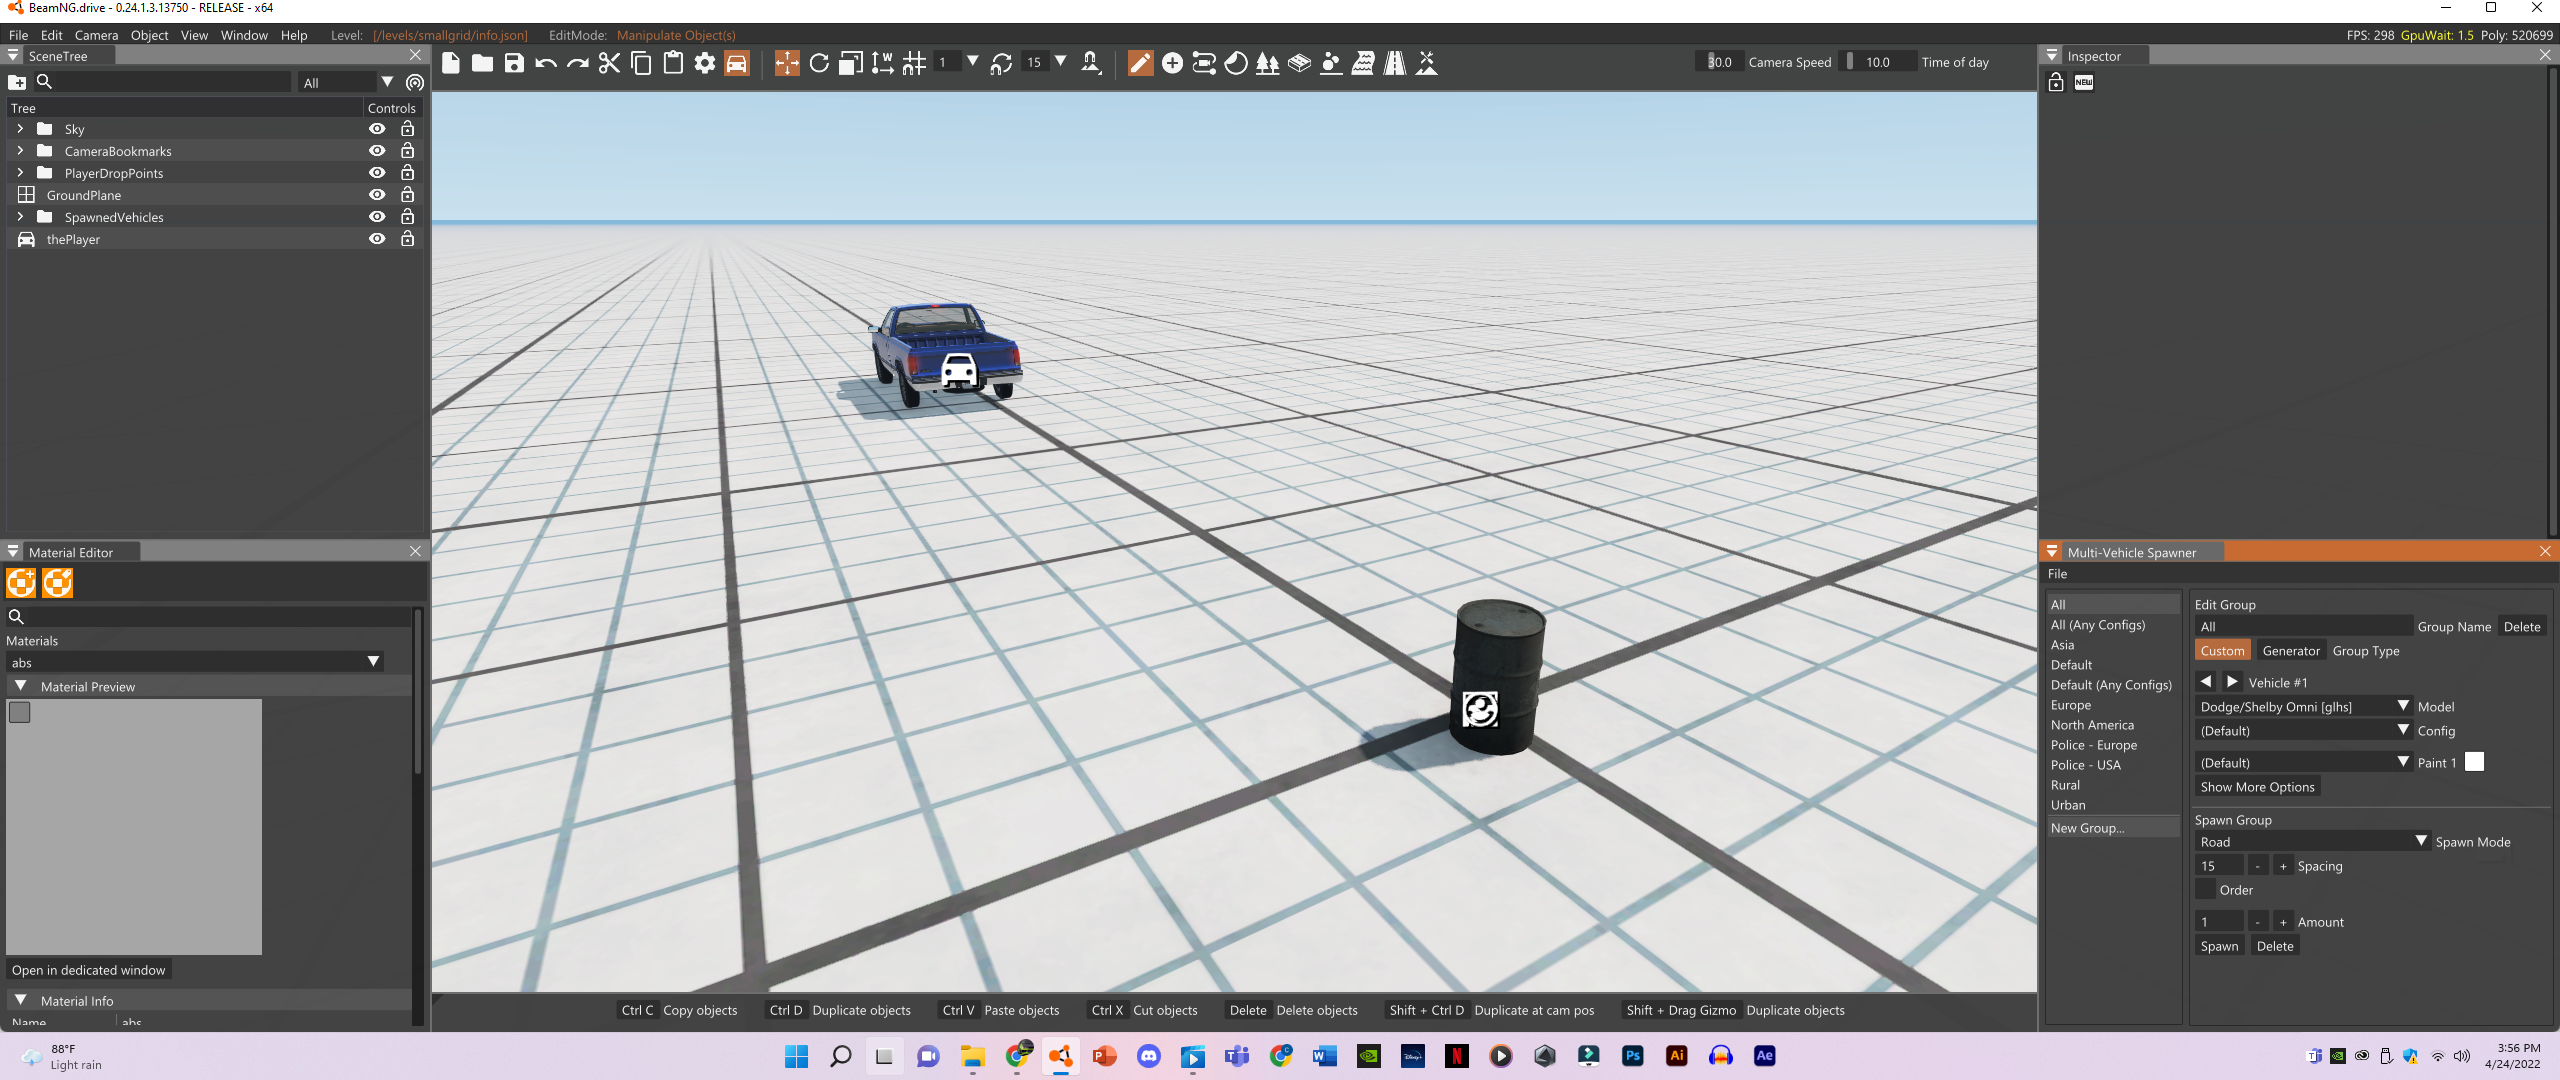Save the level with floppy icon
Image resolution: width=2560 pixels, height=1080 pixels.
click(x=514, y=63)
